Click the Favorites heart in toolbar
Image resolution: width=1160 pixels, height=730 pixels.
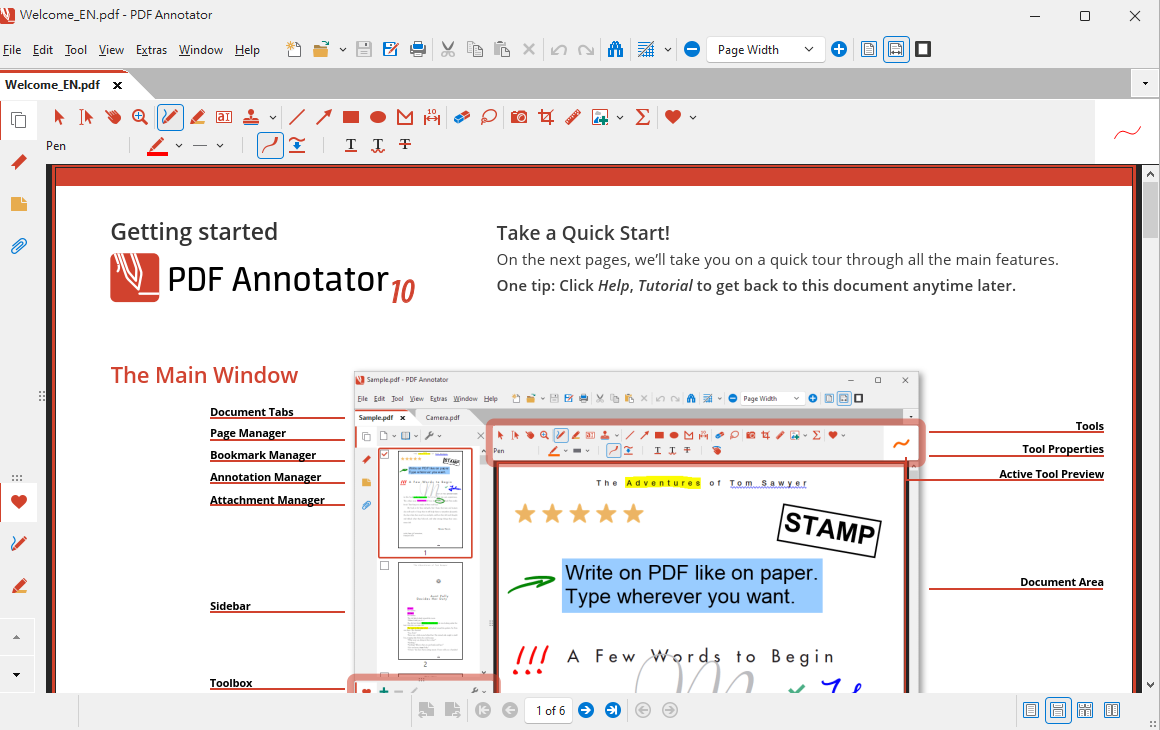pyautogui.click(x=672, y=117)
